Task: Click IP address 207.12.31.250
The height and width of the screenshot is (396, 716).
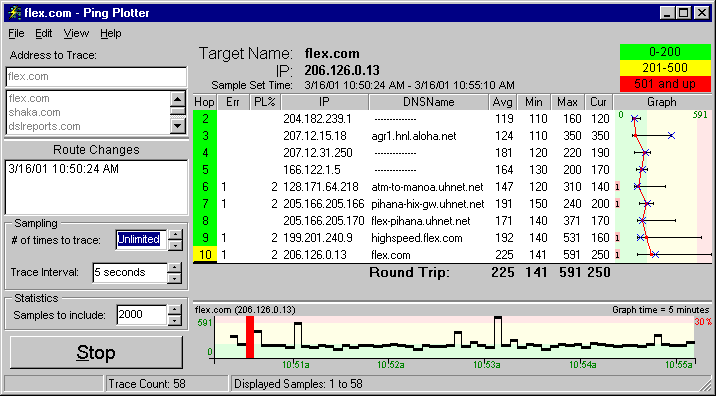Action: tap(318, 153)
